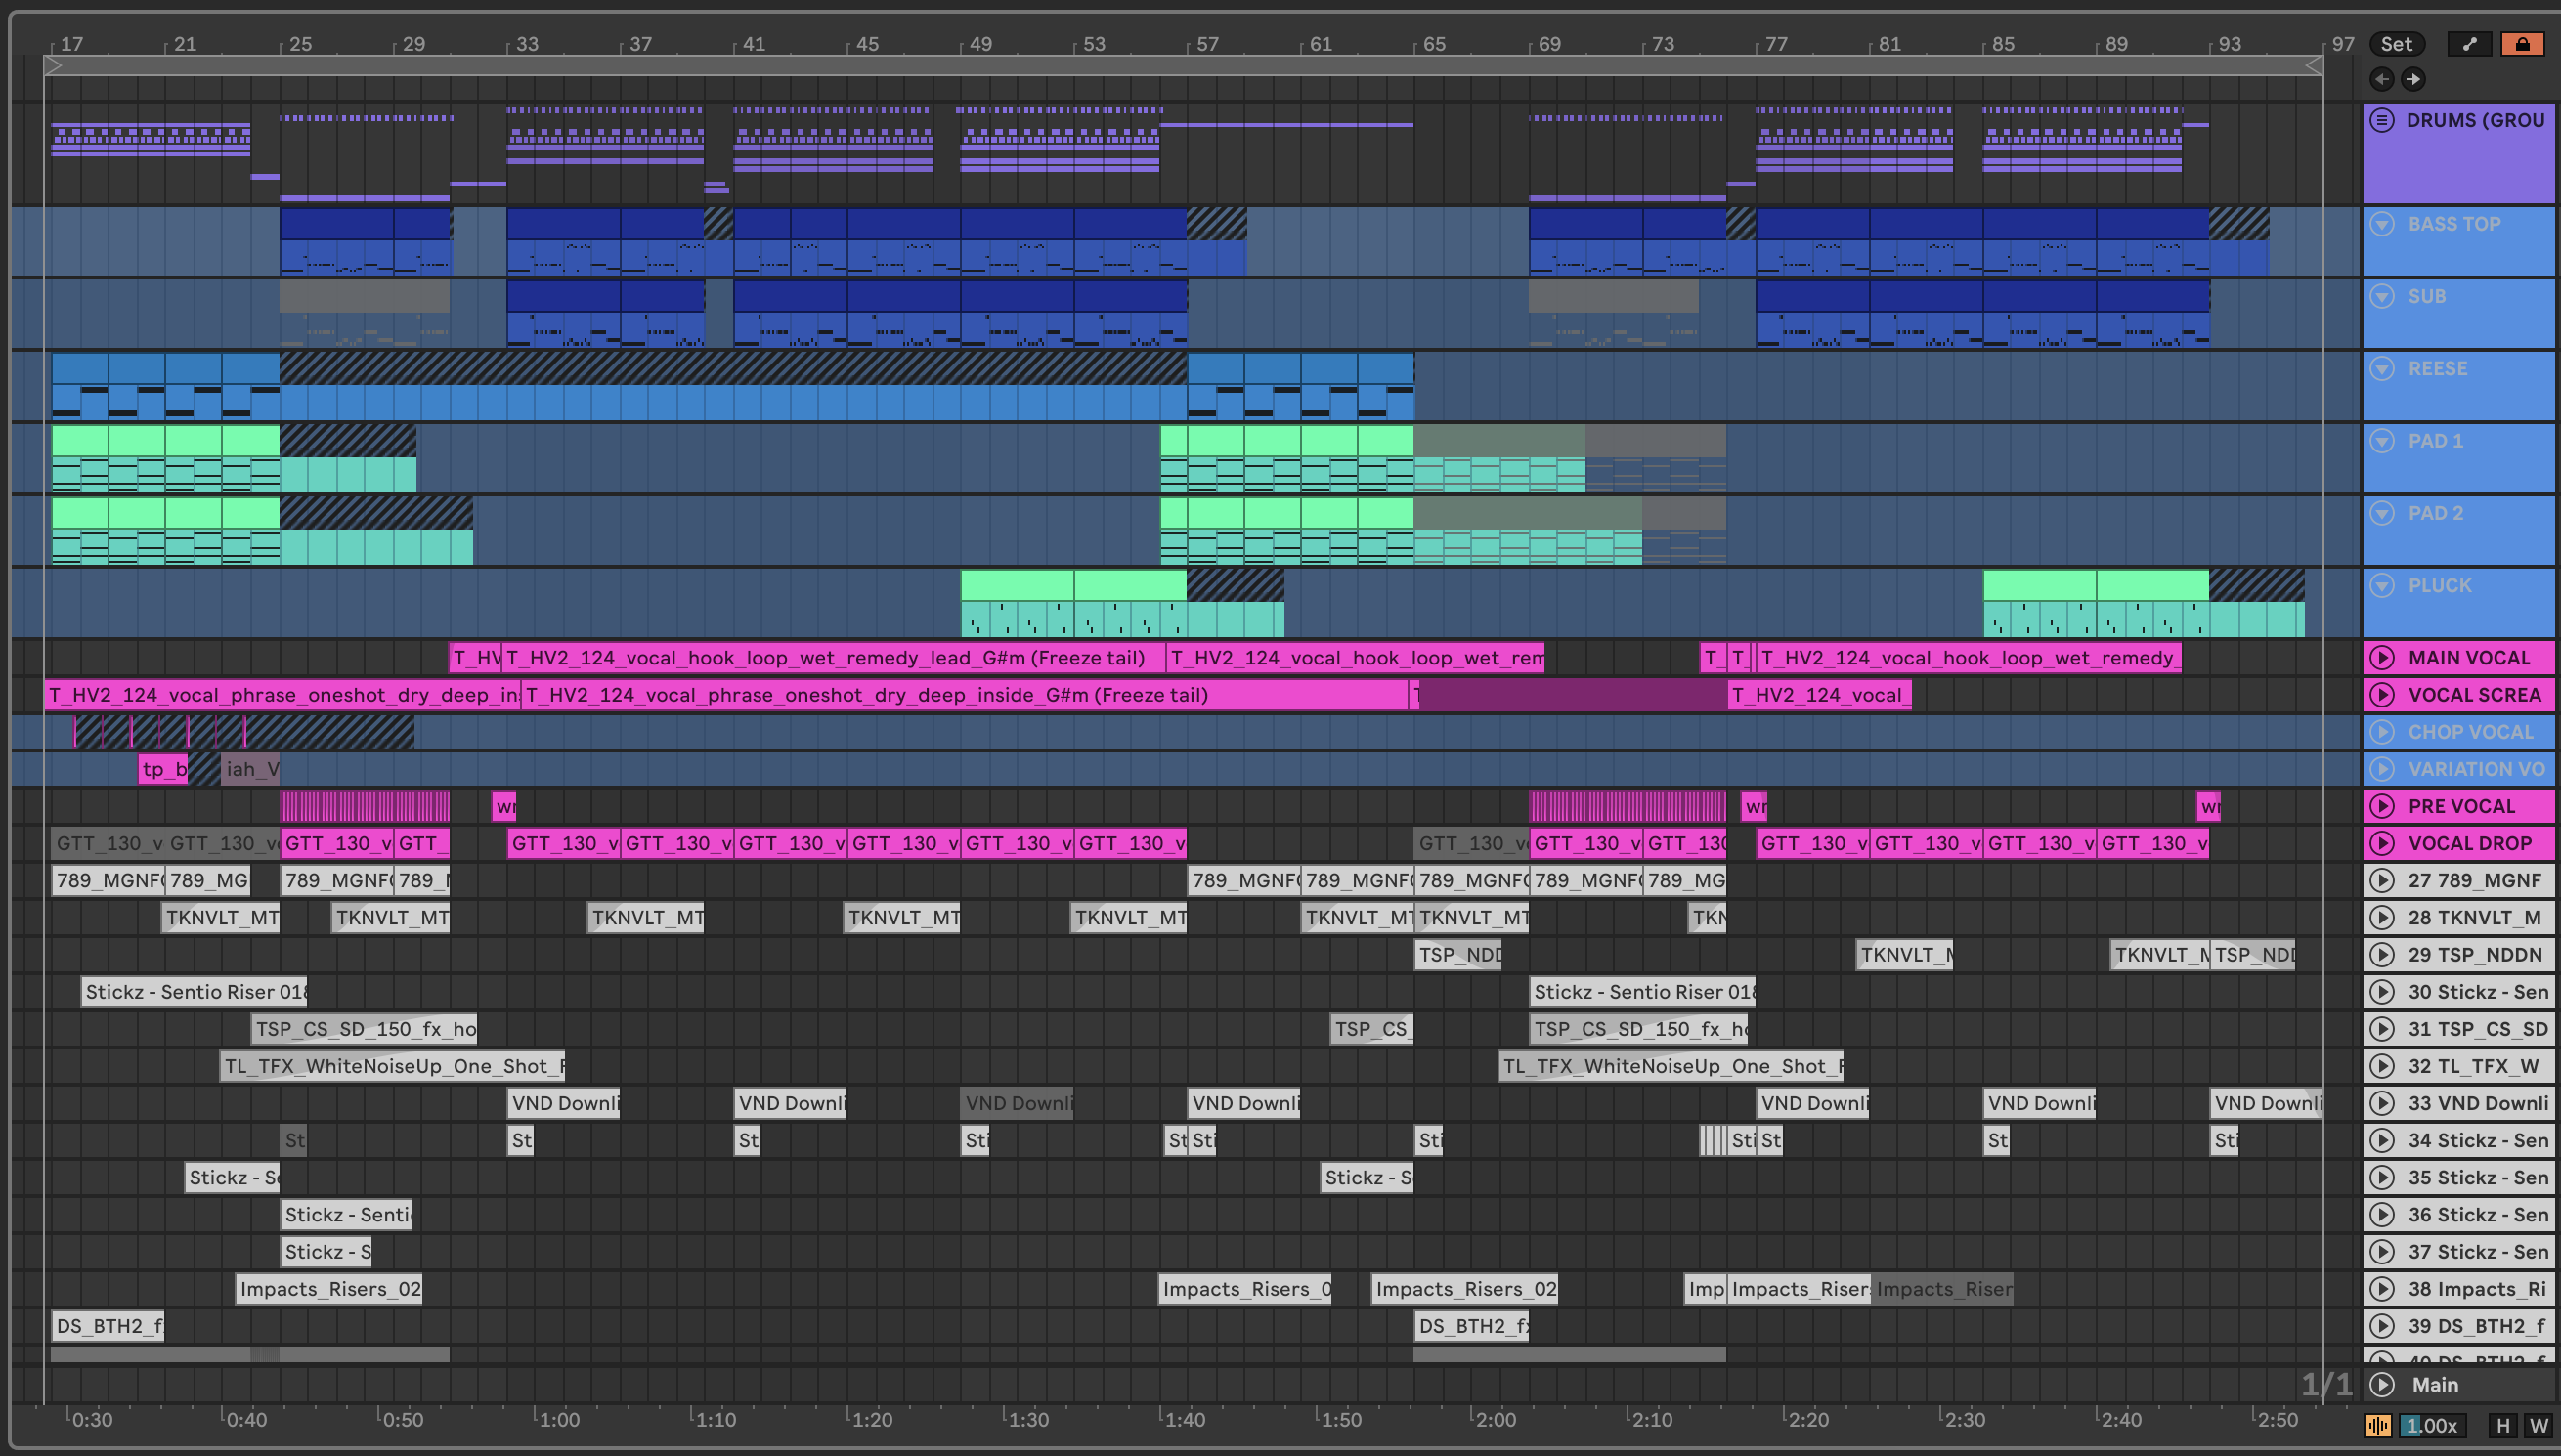Screen dimensions: 2561x1456
Task: Click the MAIN VOCAL track unfold icon
Action: [2383, 657]
